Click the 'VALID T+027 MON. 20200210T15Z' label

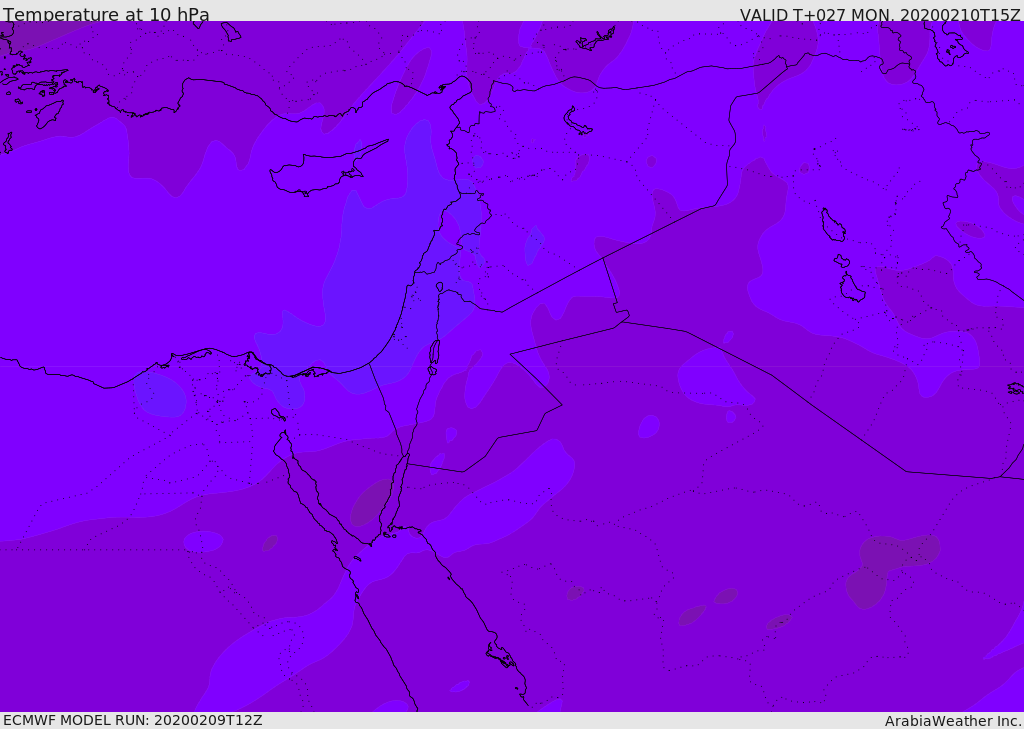(880, 15)
